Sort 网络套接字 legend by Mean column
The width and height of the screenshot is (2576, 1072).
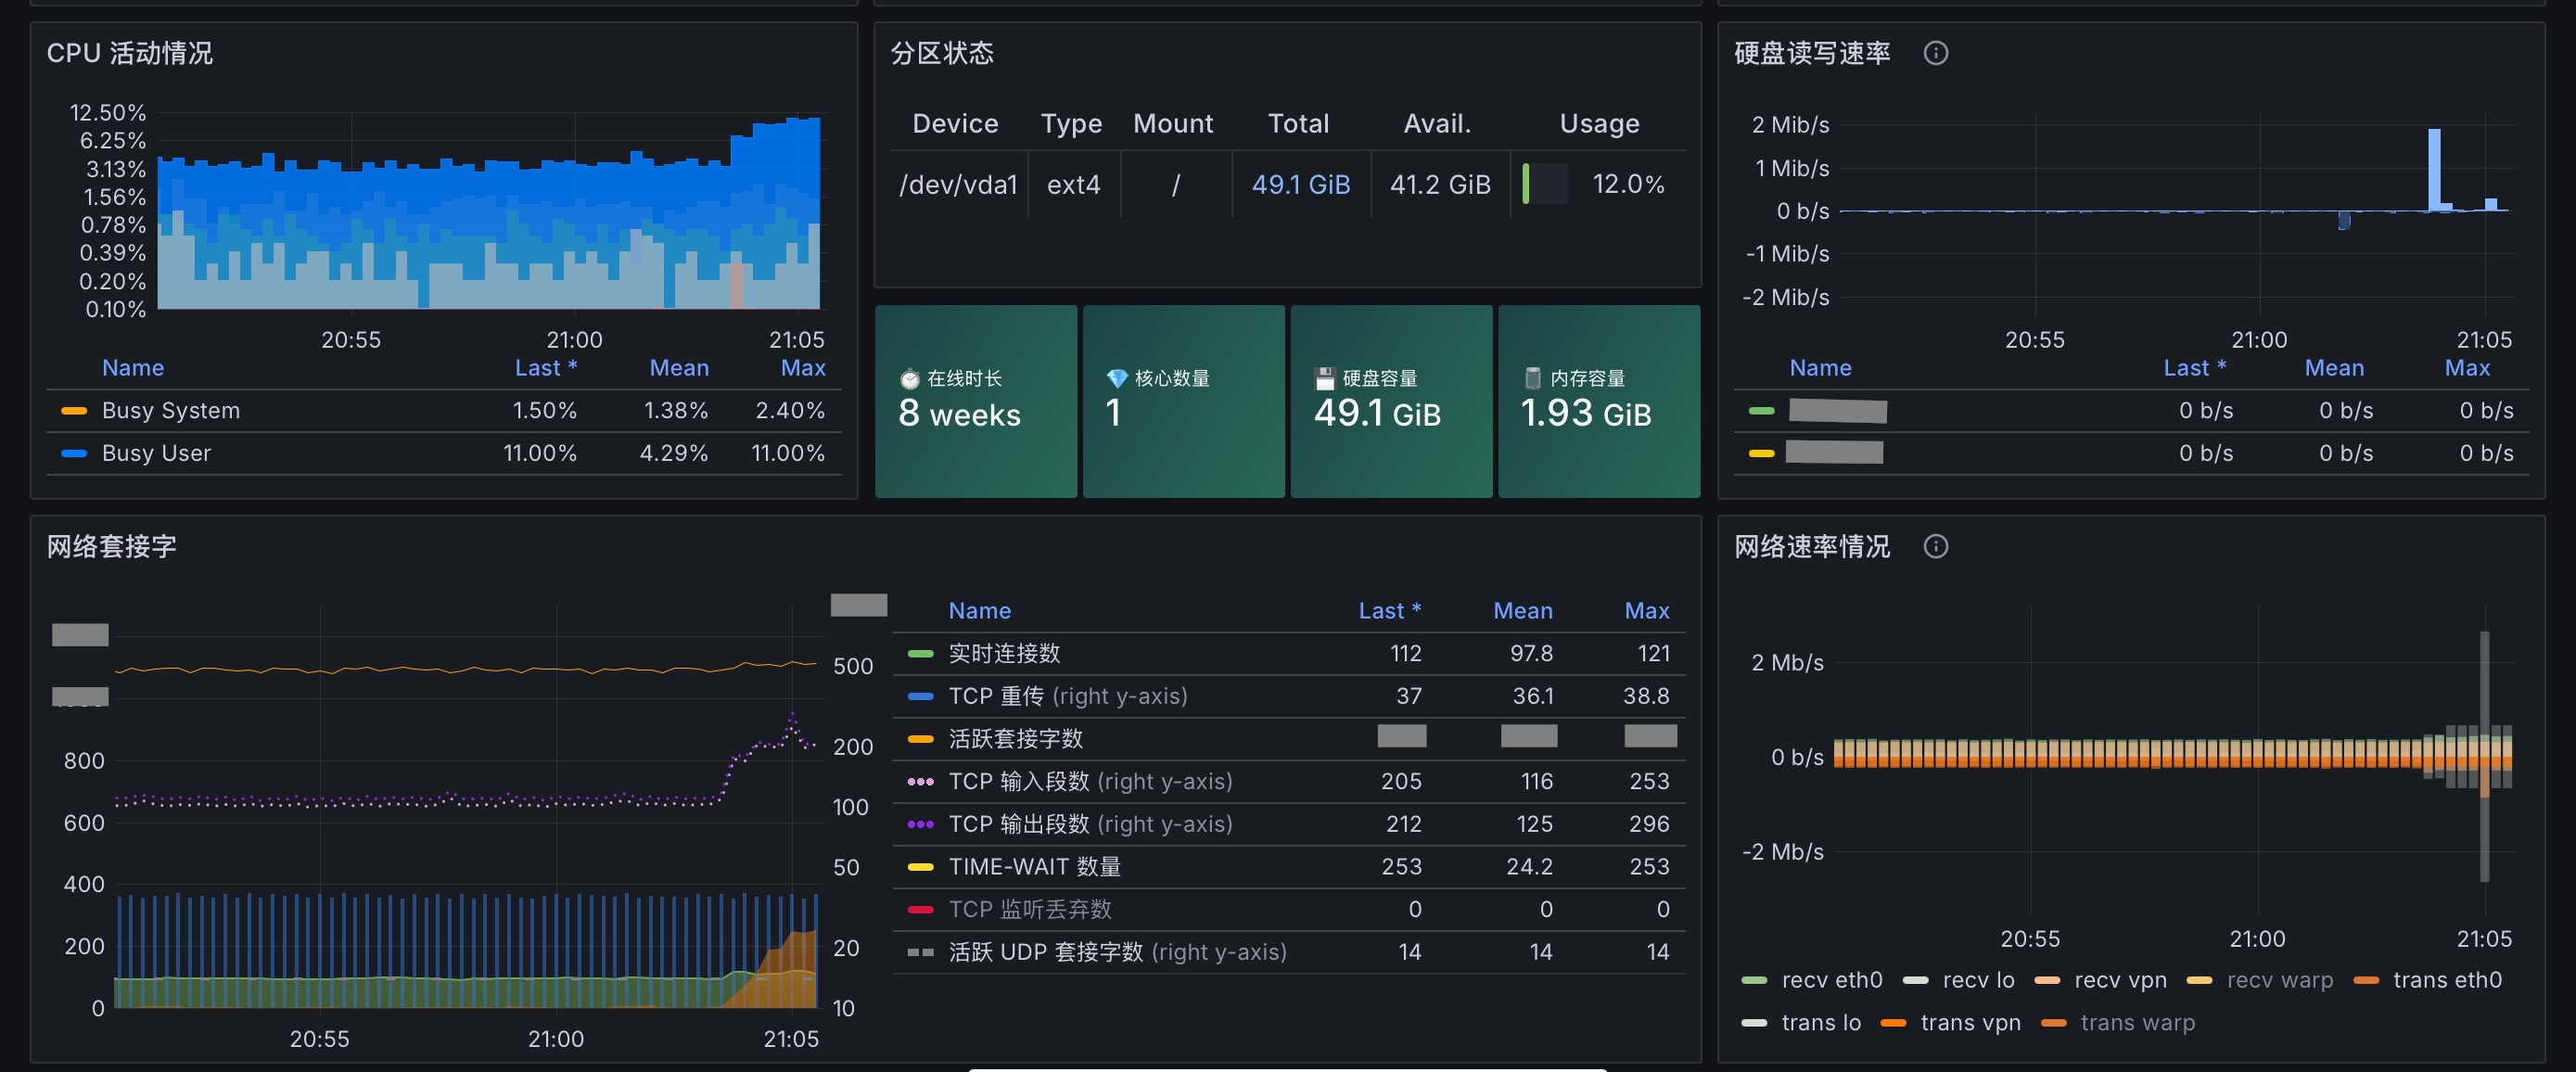point(1522,611)
